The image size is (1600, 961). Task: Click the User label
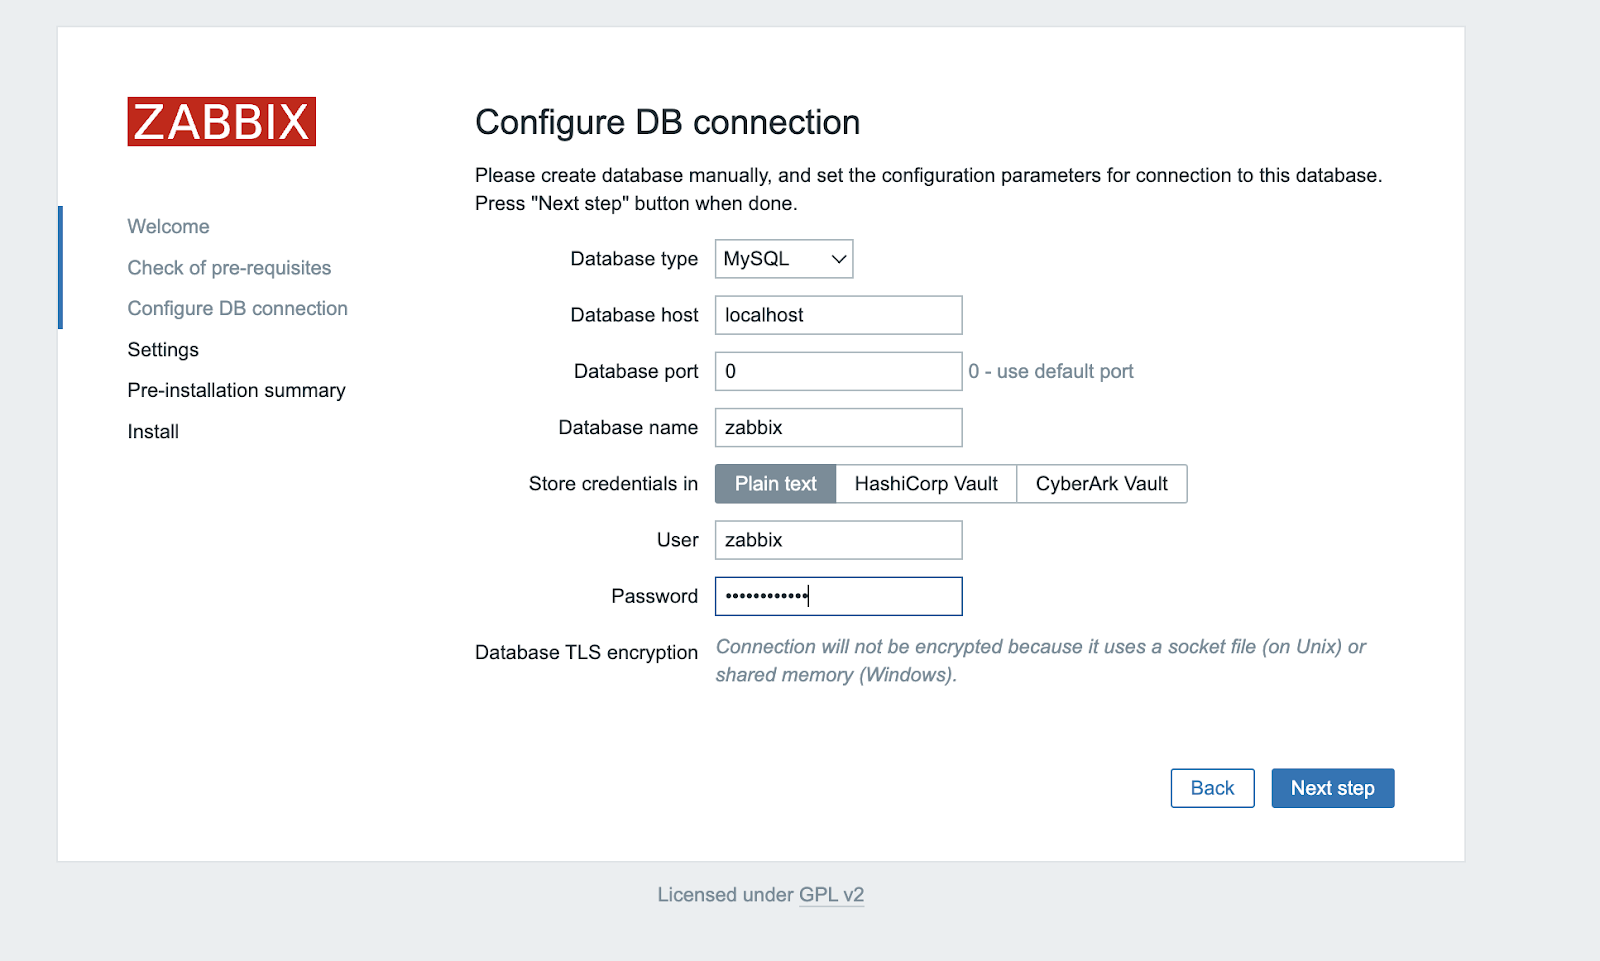coord(677,540)
